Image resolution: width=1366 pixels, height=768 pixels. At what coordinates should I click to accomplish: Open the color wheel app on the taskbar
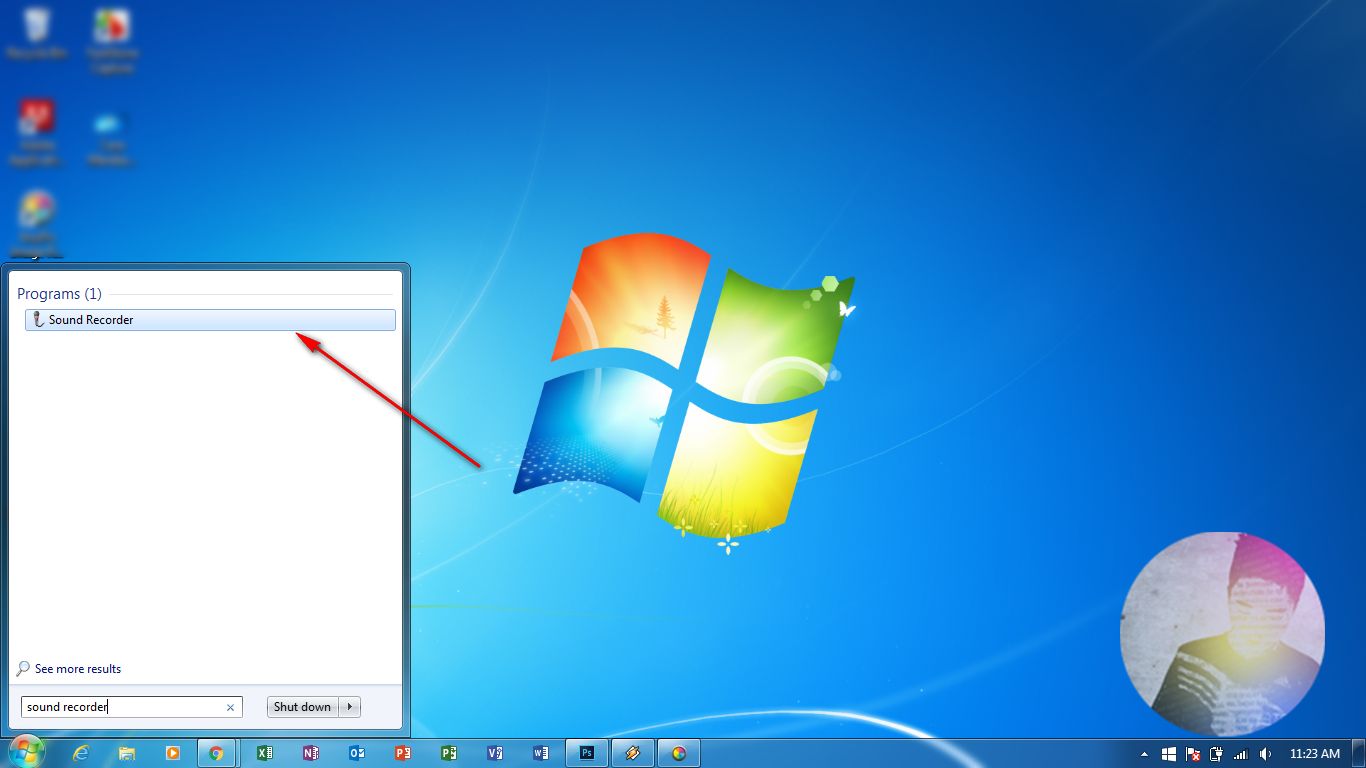point(679,753)
